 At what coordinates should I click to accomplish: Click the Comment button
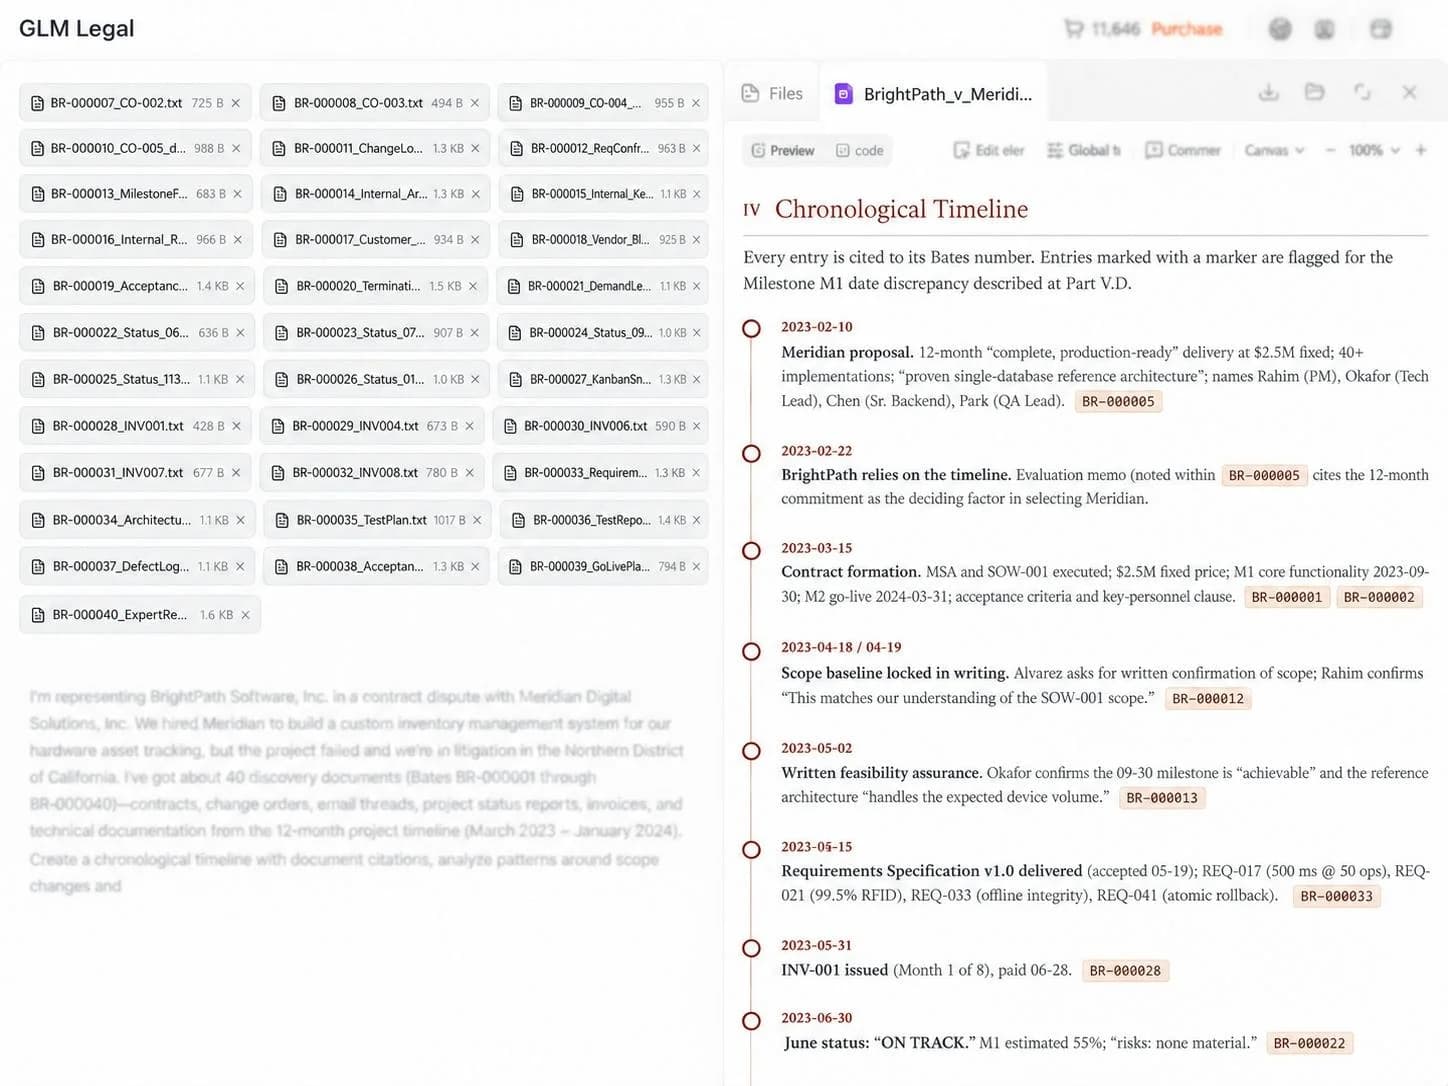click(1183, 150)
